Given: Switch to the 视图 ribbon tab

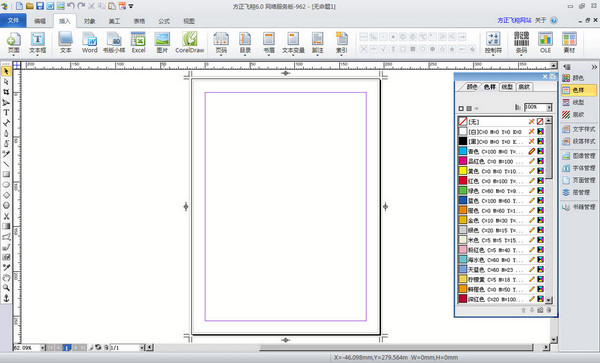Looking at the screenshot, I should 189,21.
